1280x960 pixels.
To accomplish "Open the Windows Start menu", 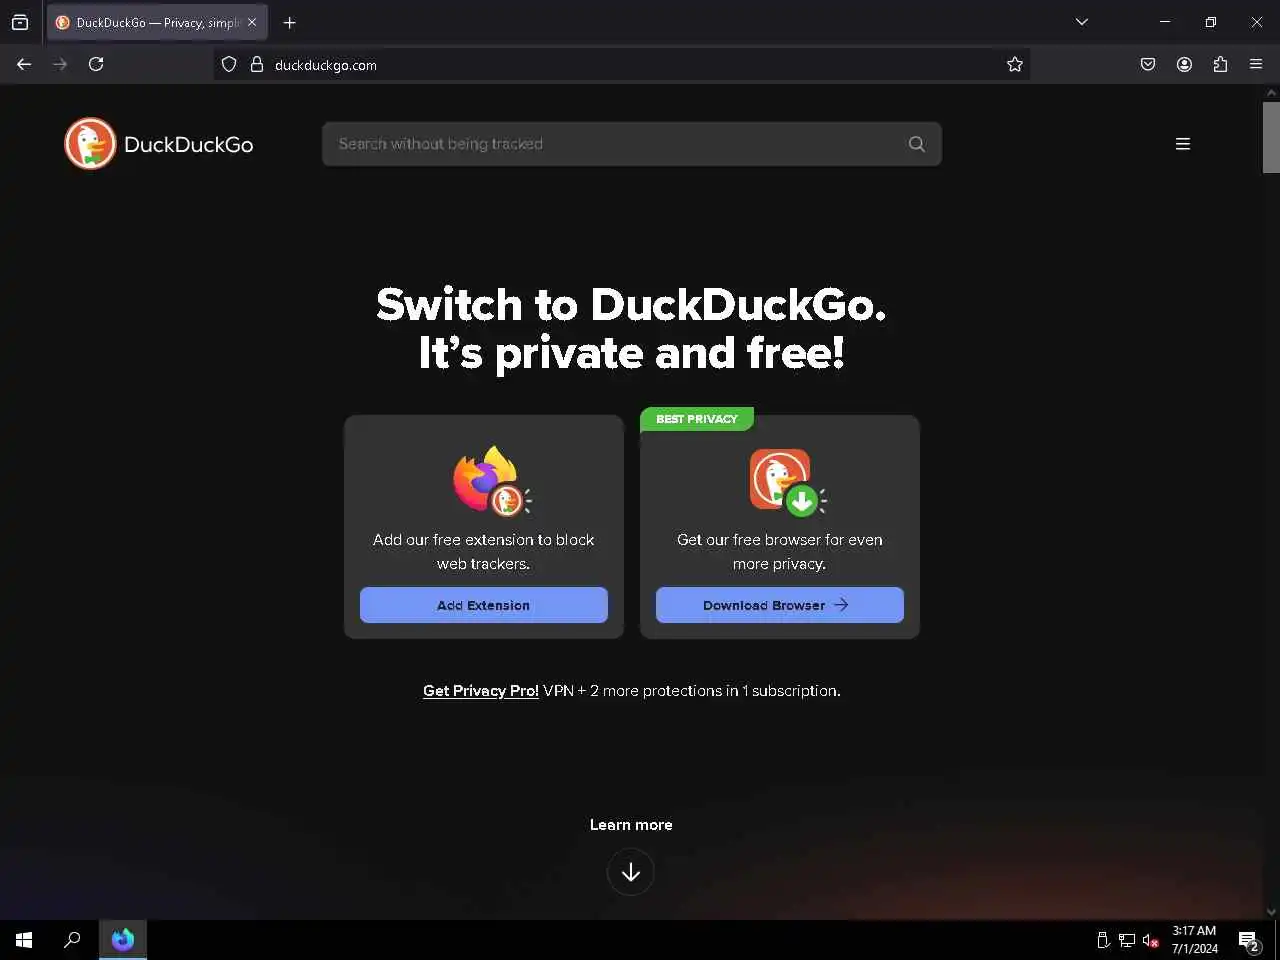I will 24,940.
